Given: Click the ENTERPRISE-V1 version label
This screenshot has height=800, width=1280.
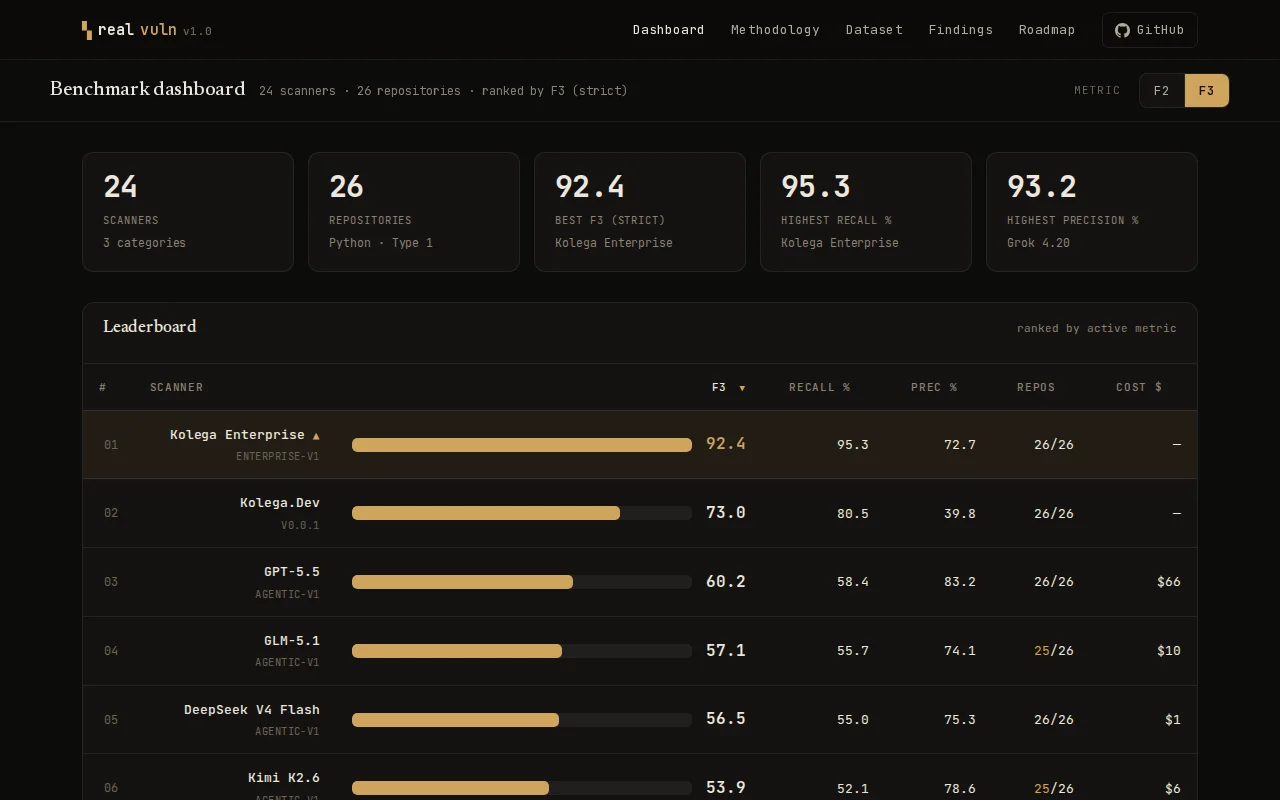Looking at the screenshot, I should coord(278,457).
